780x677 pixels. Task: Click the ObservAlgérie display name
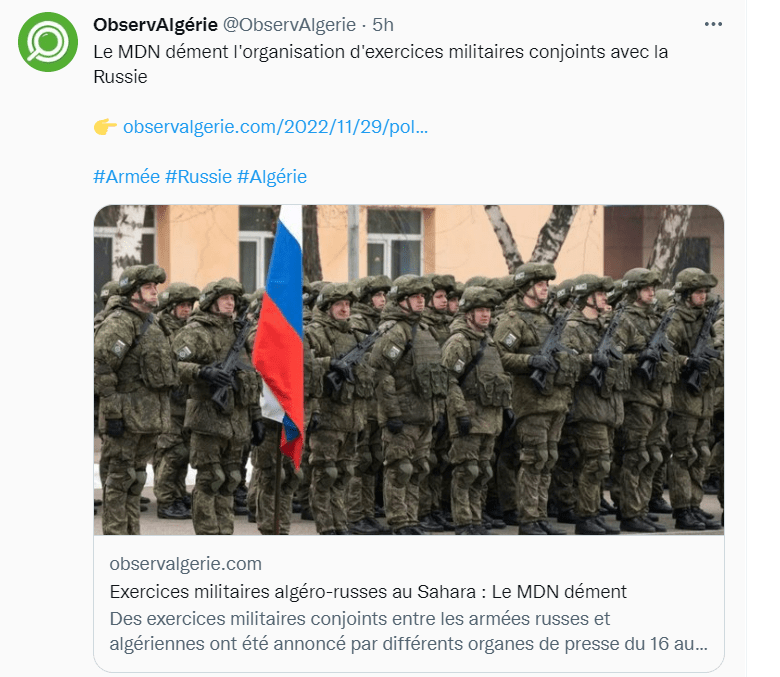pyautogui.click(x=155, y=24)
